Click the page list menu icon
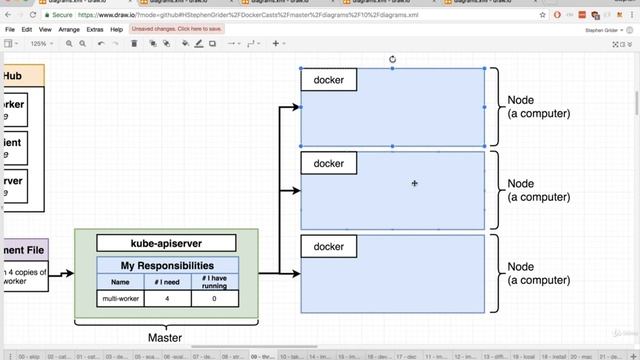The width and height of the screenshot is (640, 360). [x=10, y=356]
